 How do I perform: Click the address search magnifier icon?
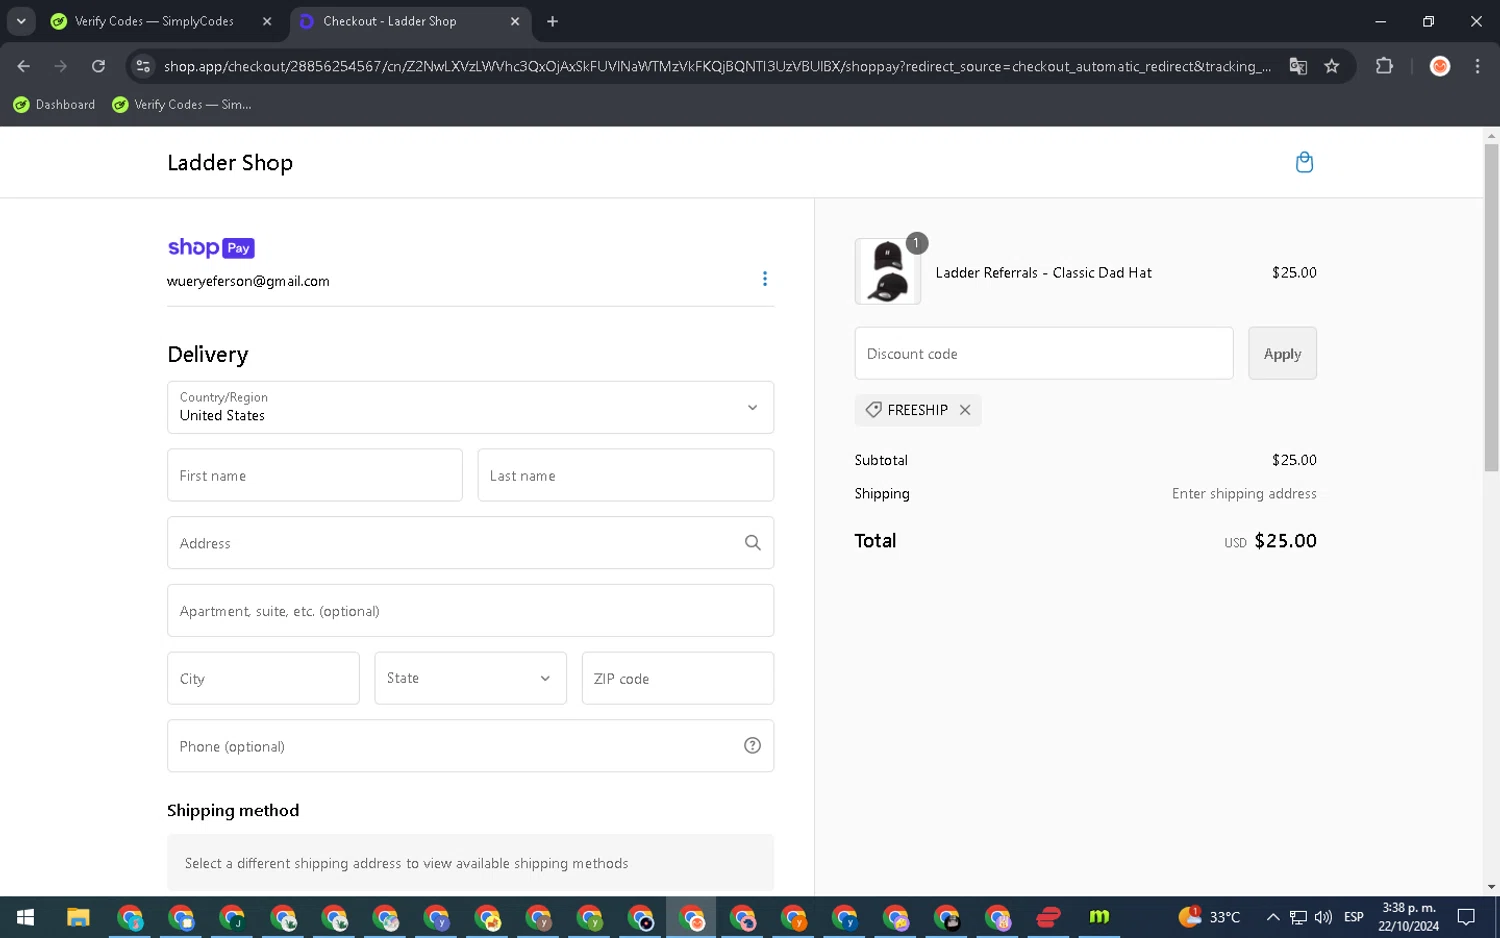[752, 543]
